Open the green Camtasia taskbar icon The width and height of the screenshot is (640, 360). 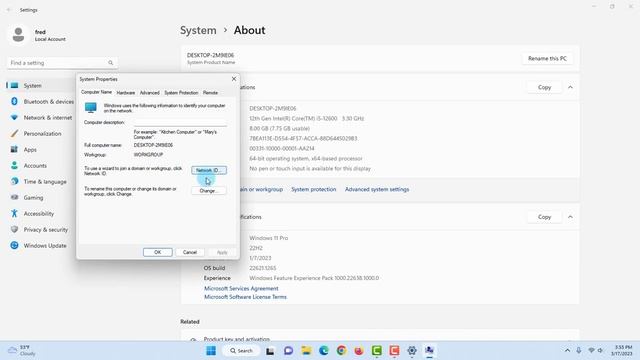coord(377,351)
